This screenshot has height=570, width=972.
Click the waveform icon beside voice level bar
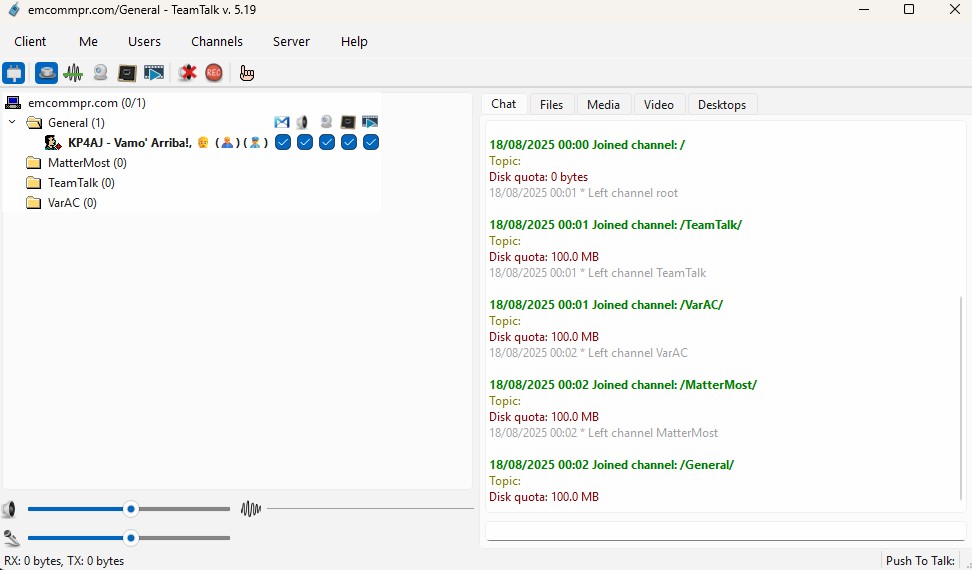coord(250,509)
